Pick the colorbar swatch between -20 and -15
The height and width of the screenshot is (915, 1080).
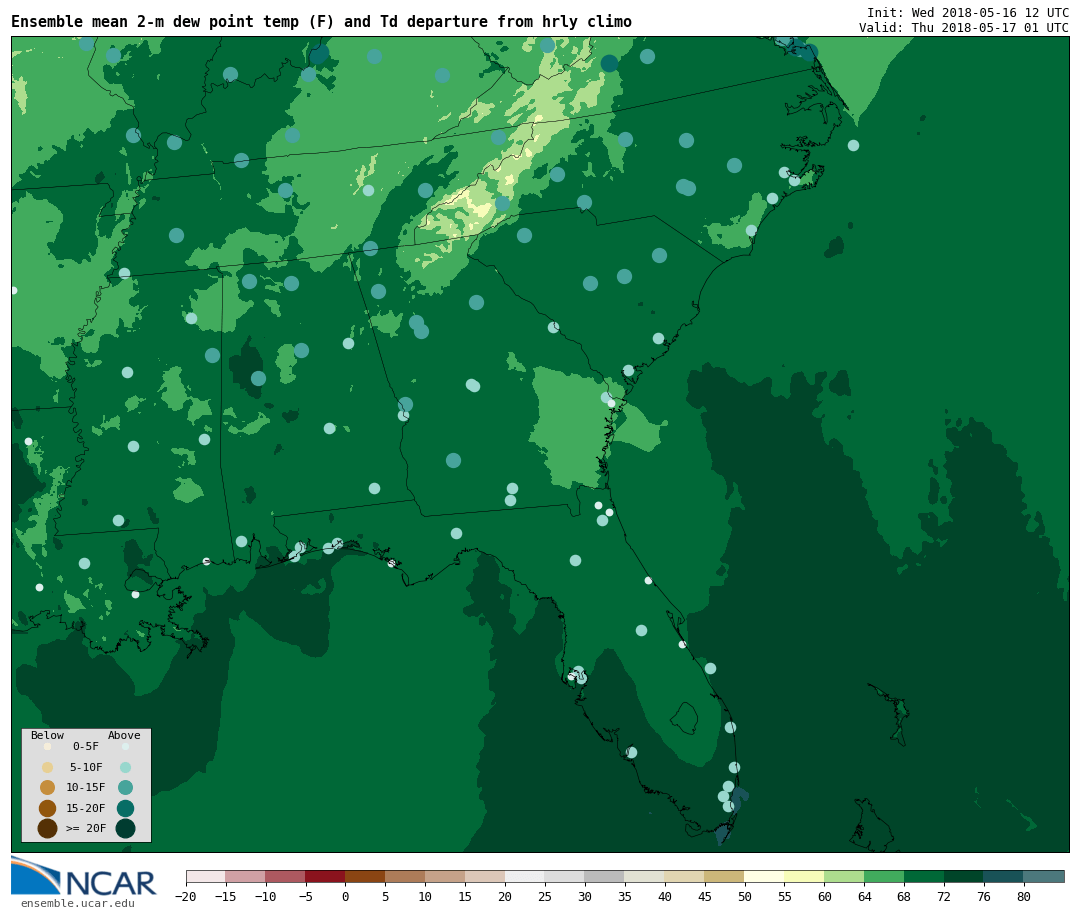click(x=206, y=877)
